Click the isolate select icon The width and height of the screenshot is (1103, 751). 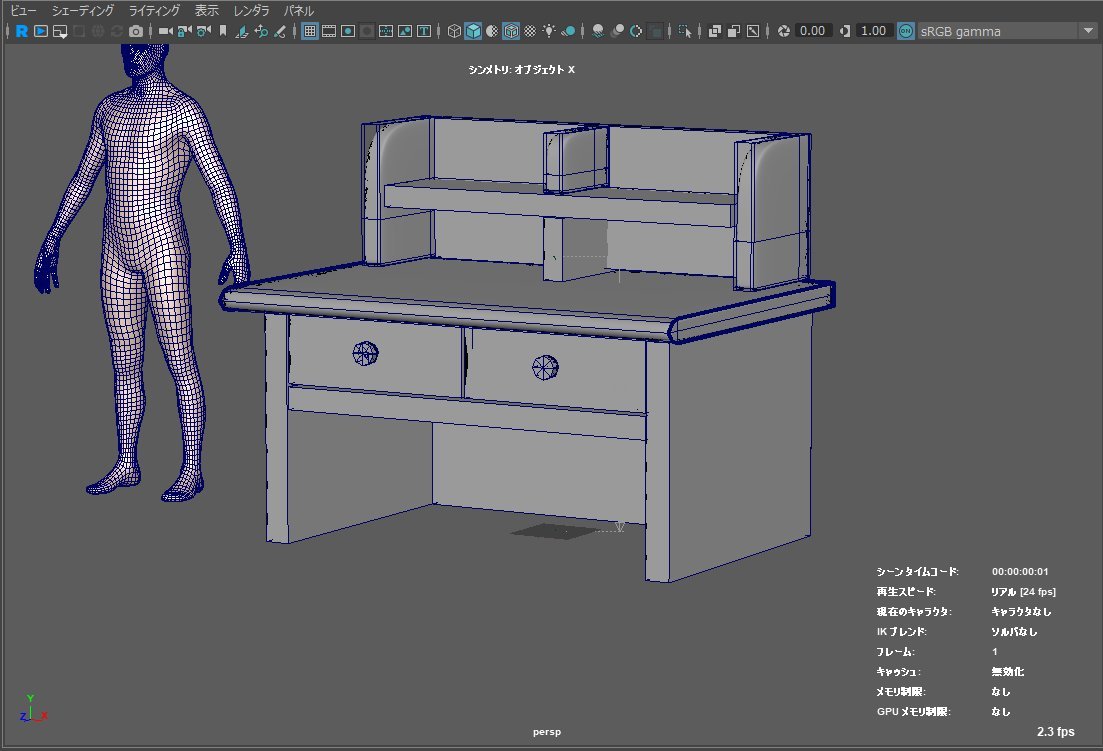[x=685, y=31]
